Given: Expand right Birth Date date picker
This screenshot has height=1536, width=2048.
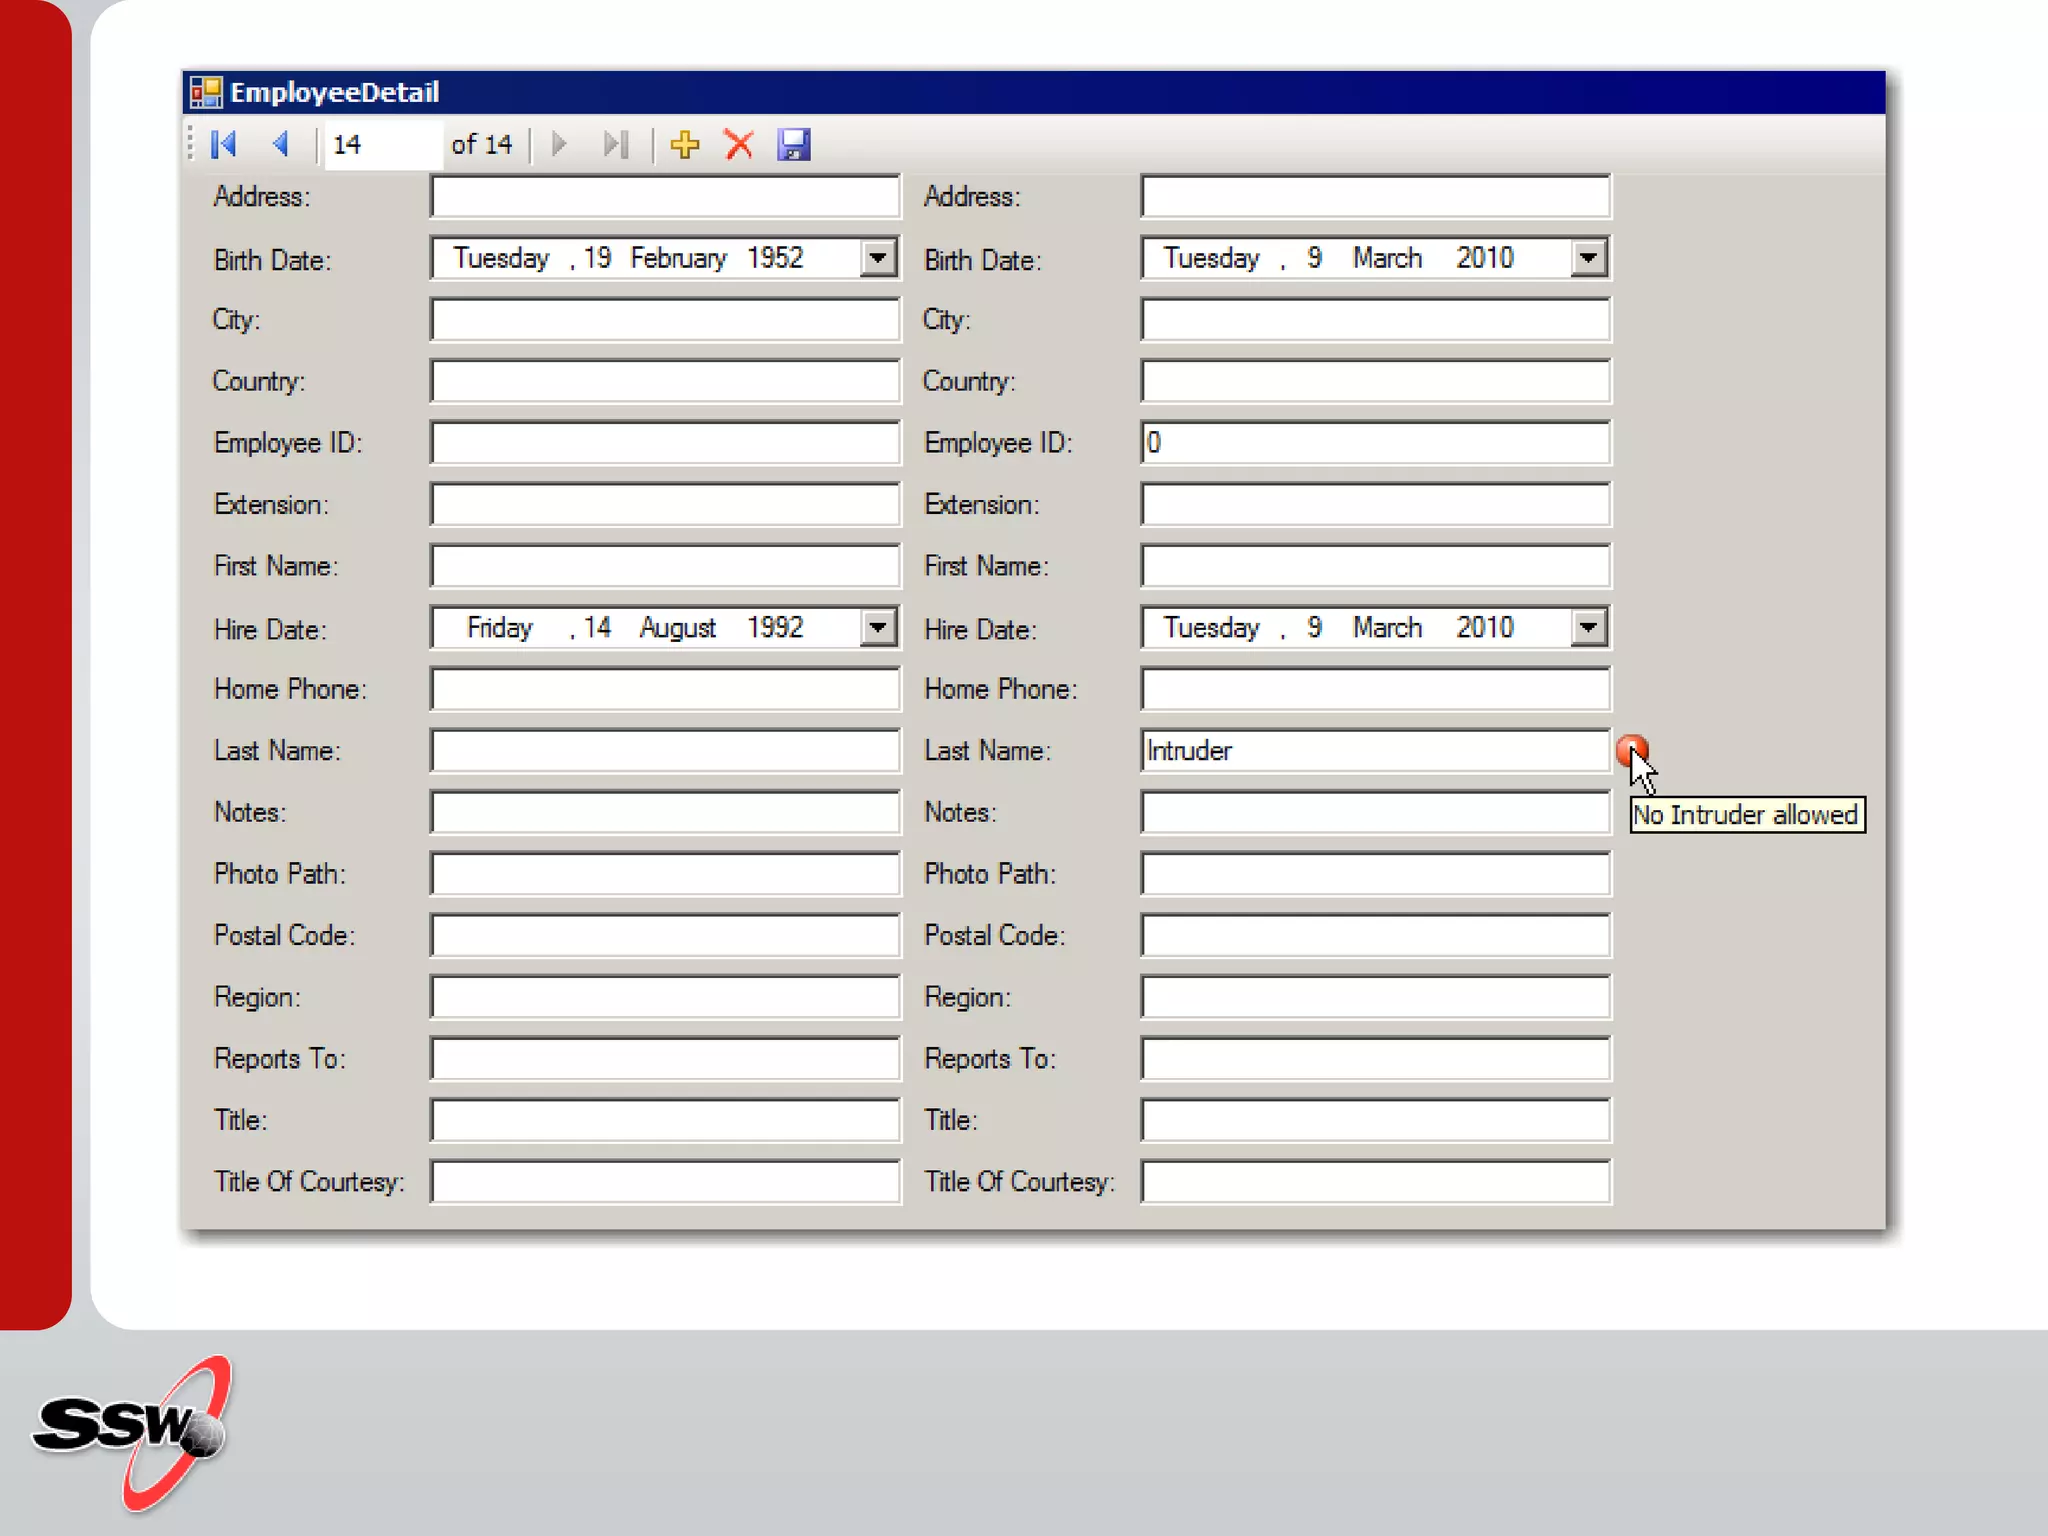Looking at the screenshot, I should click(1588, 258).
